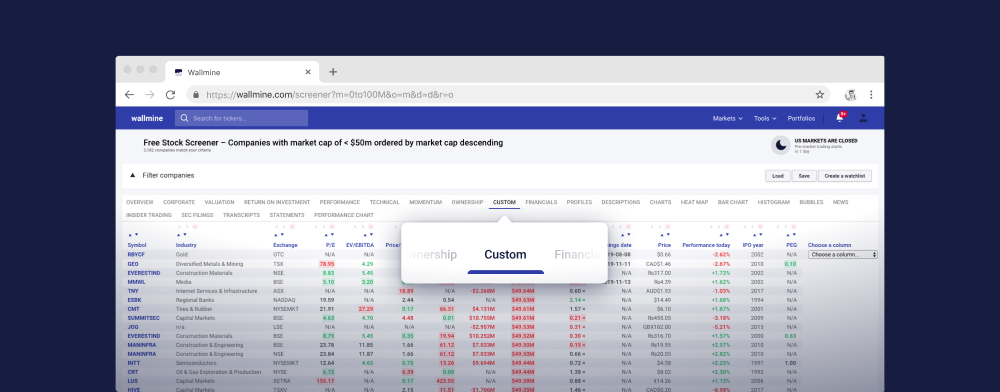This screenshot has height=392, width=1000.
Task: Open the Charts tab
Action: coord(660,202)
